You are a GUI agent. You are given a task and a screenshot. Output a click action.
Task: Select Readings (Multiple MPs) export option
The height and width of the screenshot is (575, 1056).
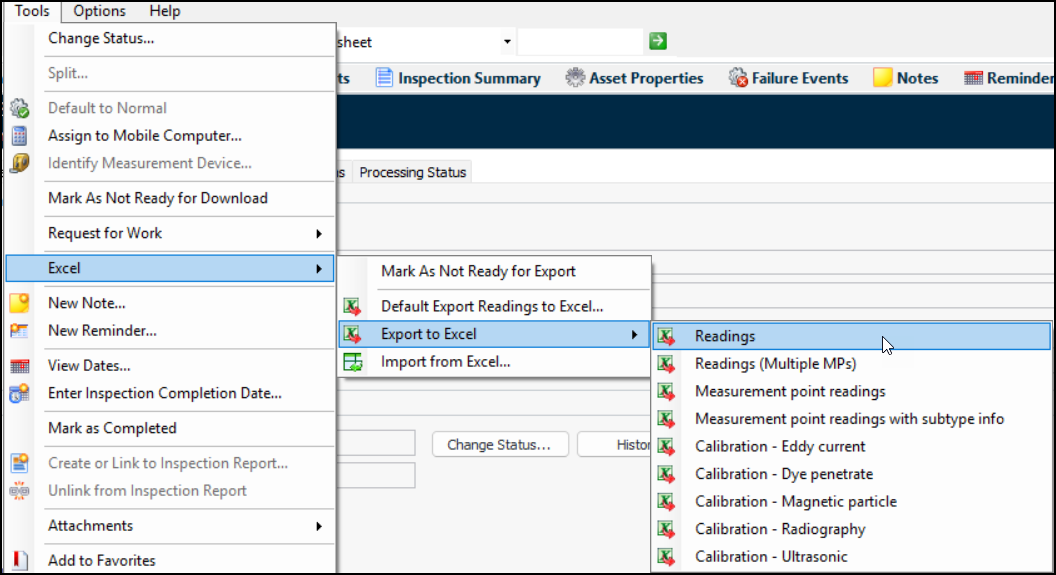pyautogui.click(x=775, y=364)
